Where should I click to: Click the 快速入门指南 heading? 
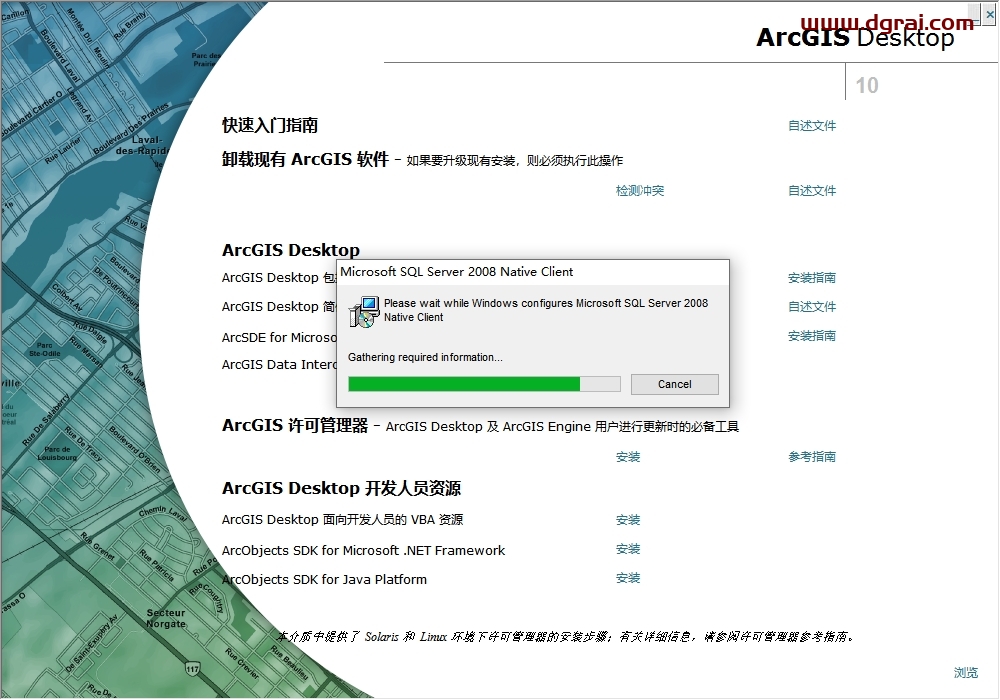pyautogui.click(x=270, y=125)
